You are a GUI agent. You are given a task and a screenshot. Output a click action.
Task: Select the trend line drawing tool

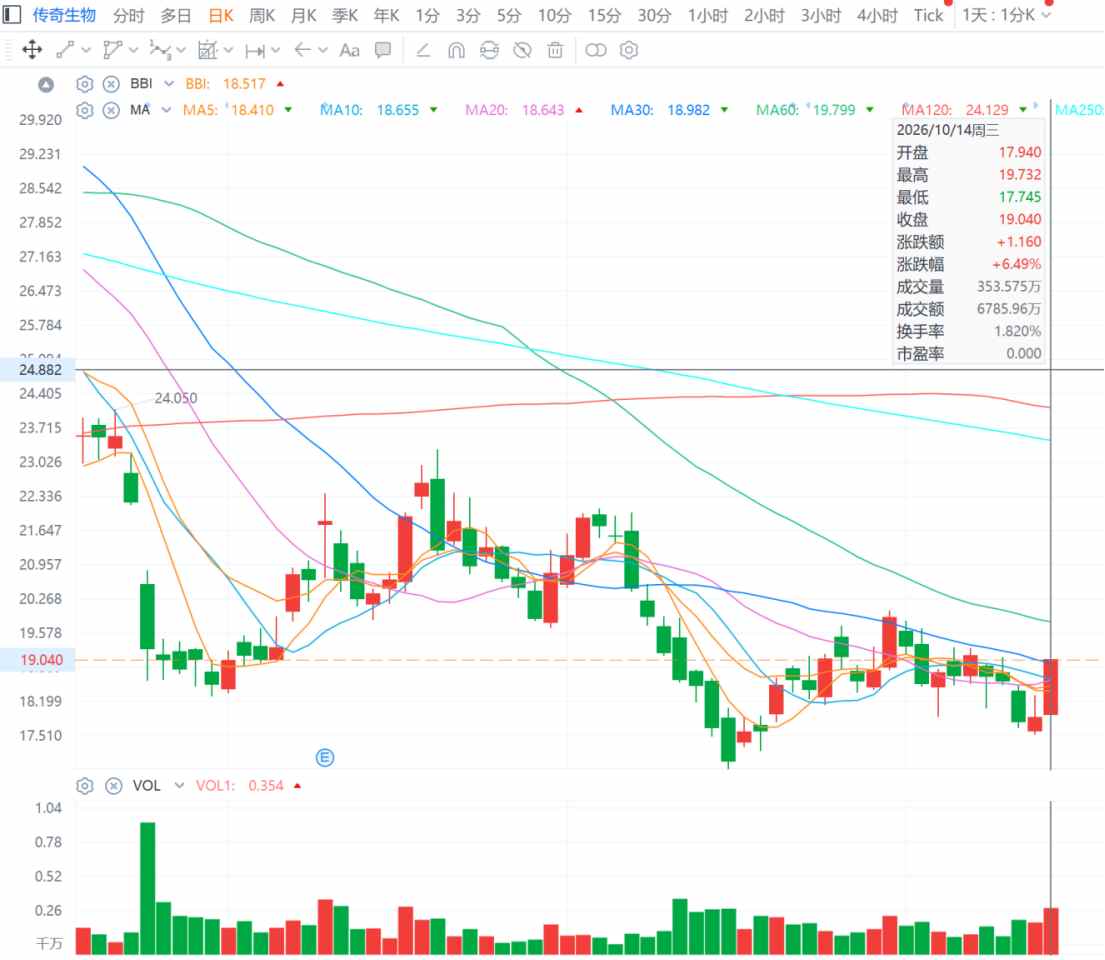pos(66,50)
